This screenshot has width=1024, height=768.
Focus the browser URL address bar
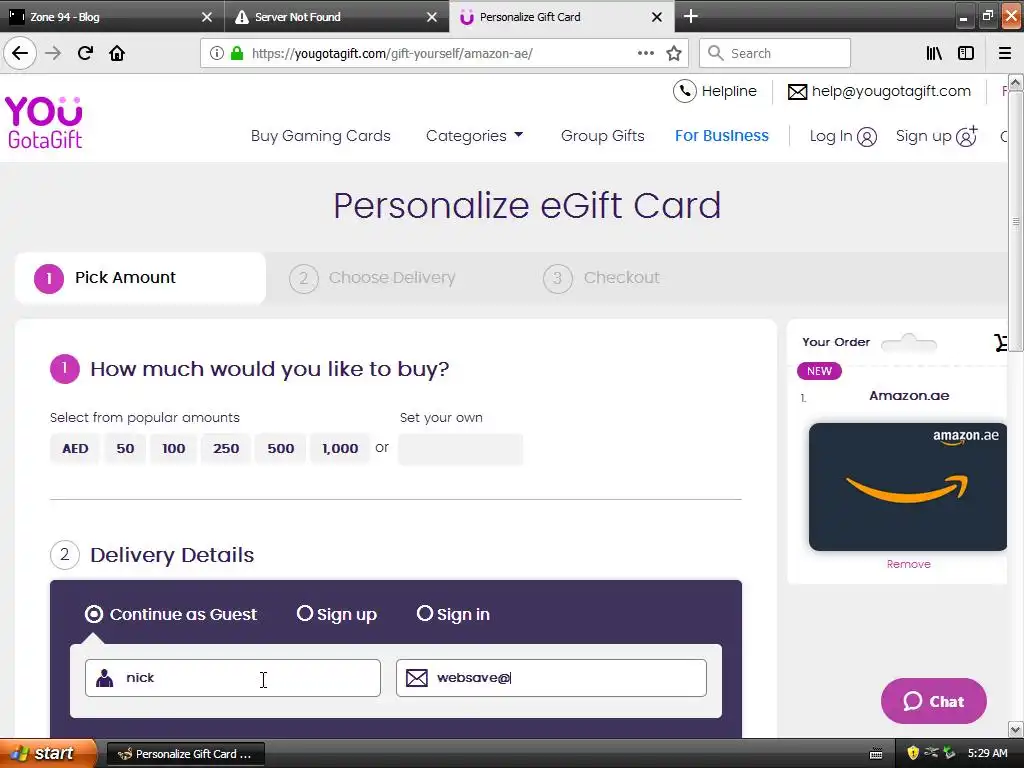coord(444,54)
